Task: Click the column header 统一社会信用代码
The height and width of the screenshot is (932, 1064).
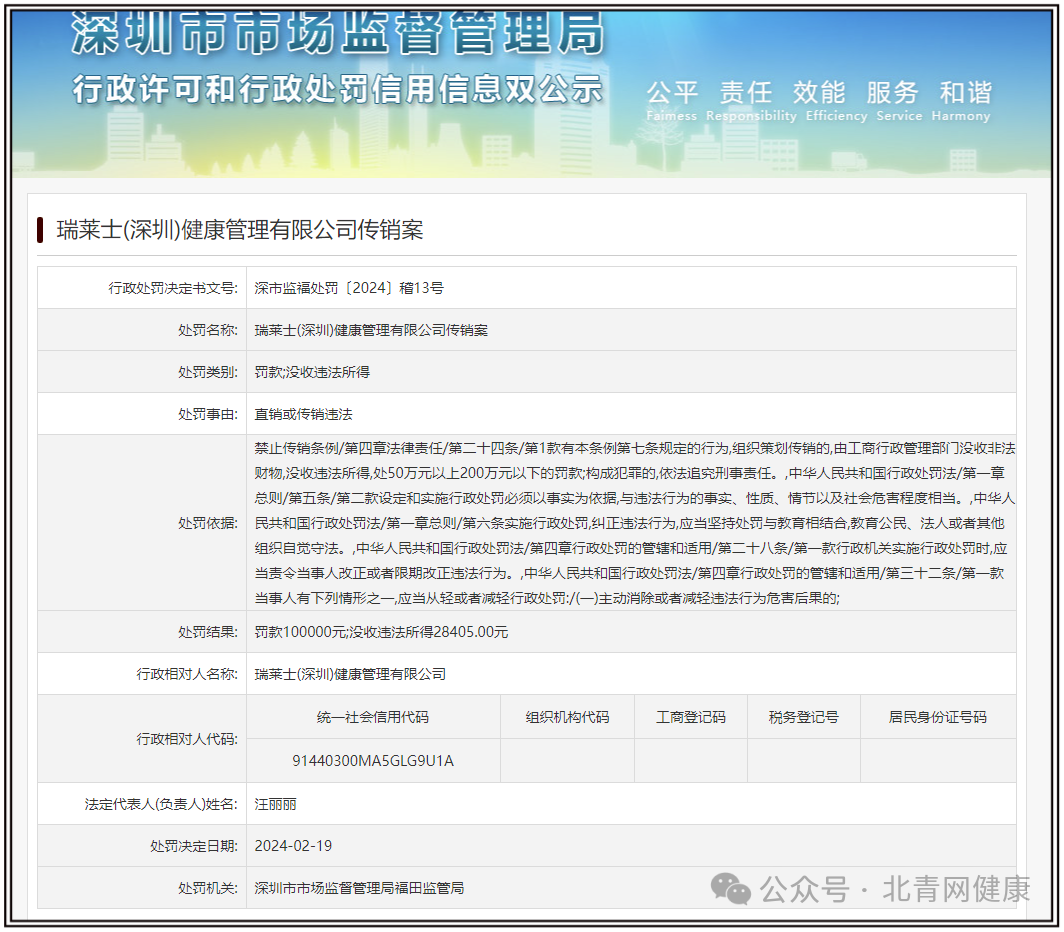Action: pos(373,717)
